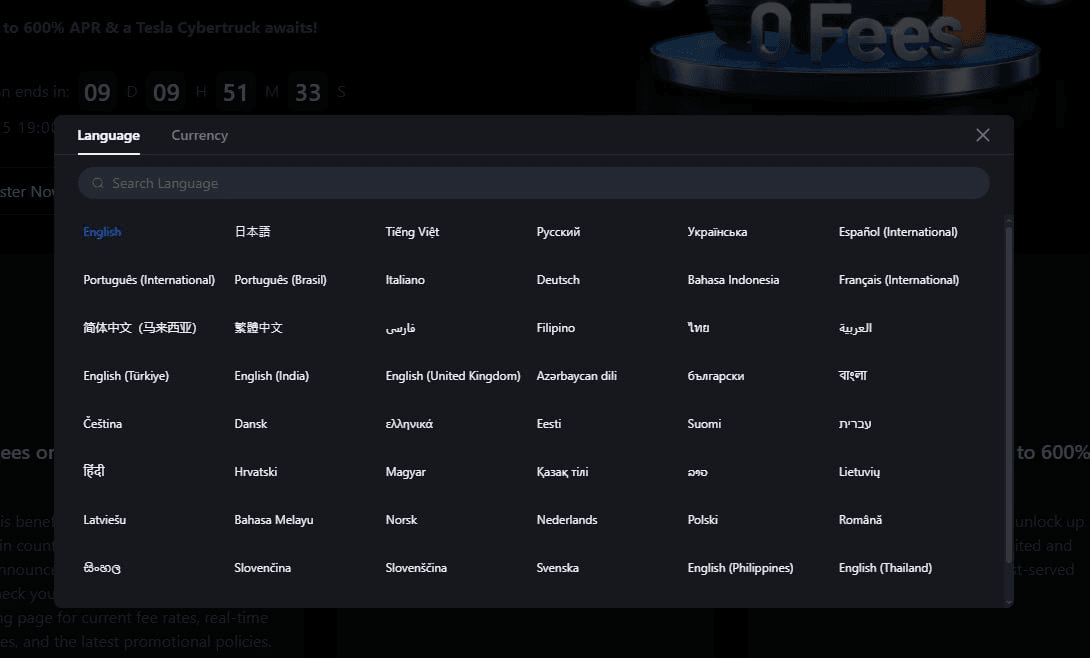Choose Português (Brasil)
Screen dimensions: 1090x658
280,280
